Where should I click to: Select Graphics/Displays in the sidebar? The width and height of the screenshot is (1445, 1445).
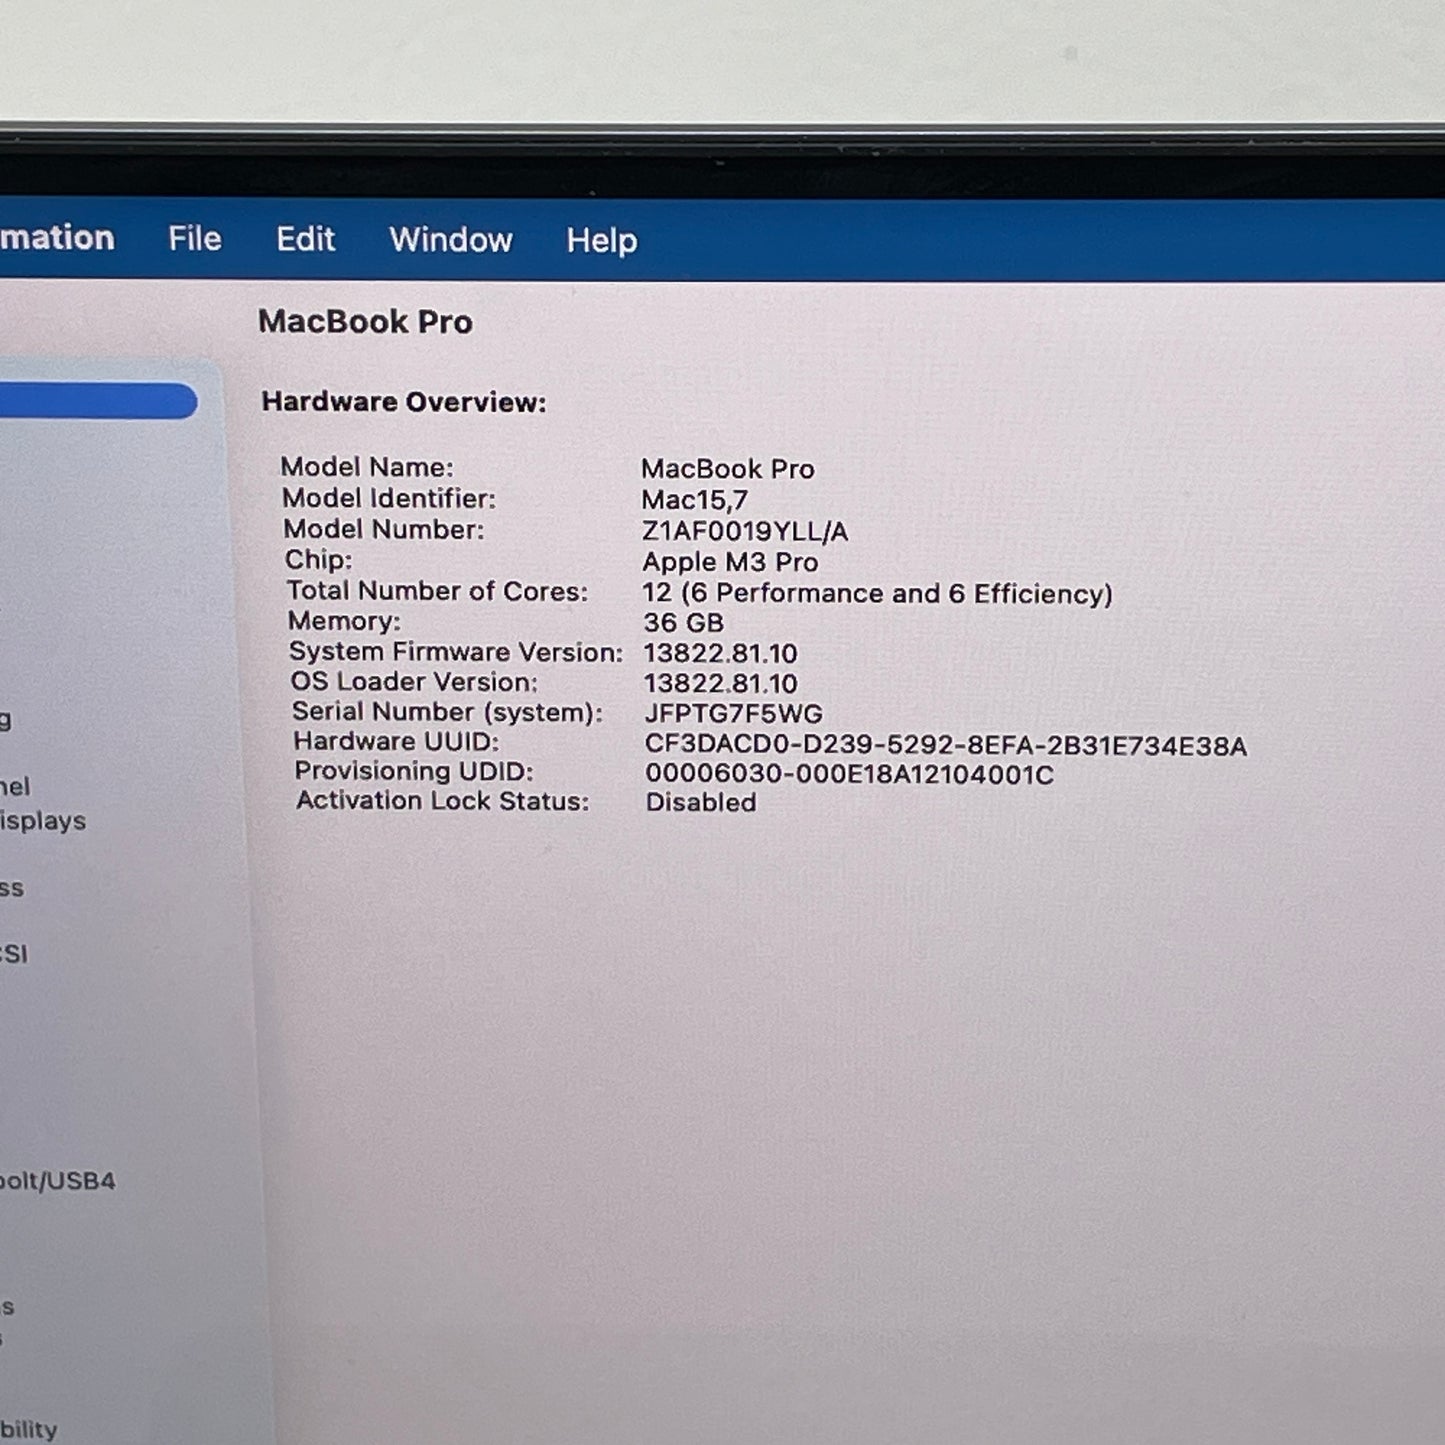click(x=45, y=820)
